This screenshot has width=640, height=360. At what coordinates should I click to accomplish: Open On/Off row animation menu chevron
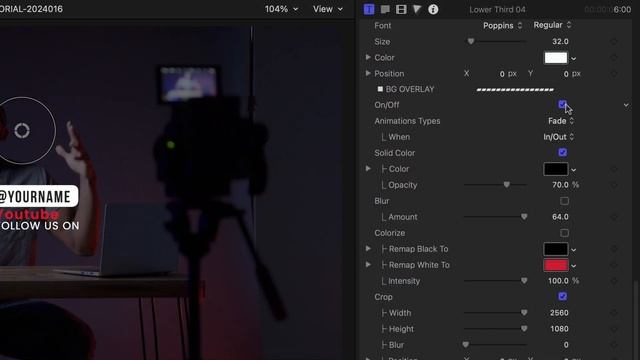pos(626,105)
